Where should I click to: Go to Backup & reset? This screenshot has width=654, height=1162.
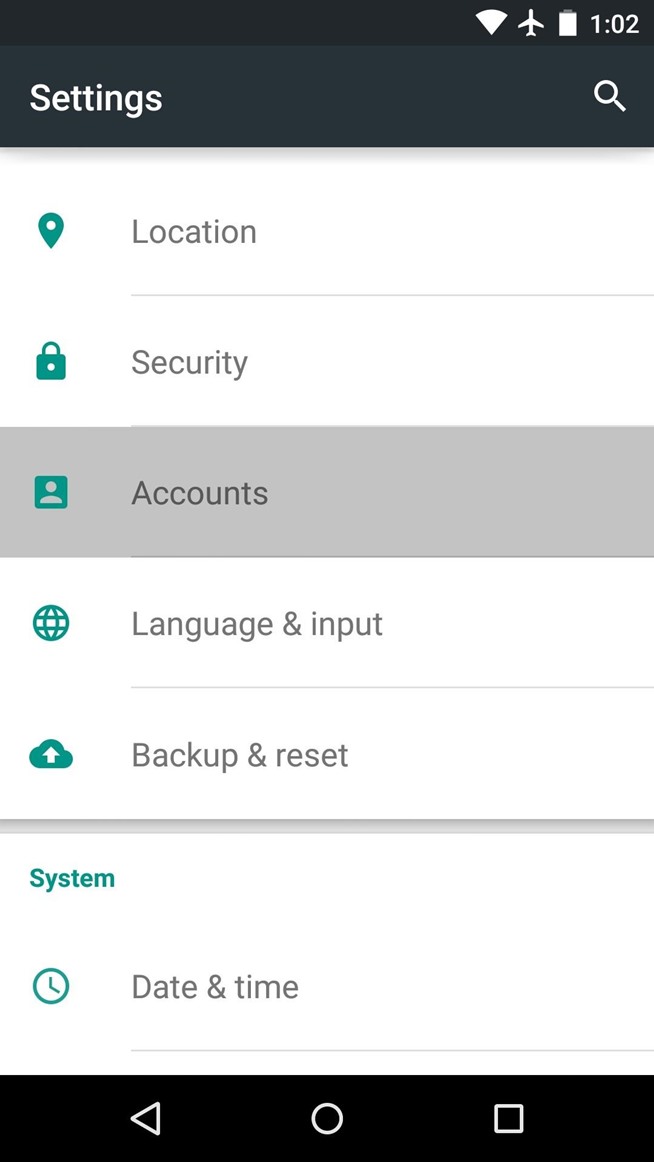(240, 755)
